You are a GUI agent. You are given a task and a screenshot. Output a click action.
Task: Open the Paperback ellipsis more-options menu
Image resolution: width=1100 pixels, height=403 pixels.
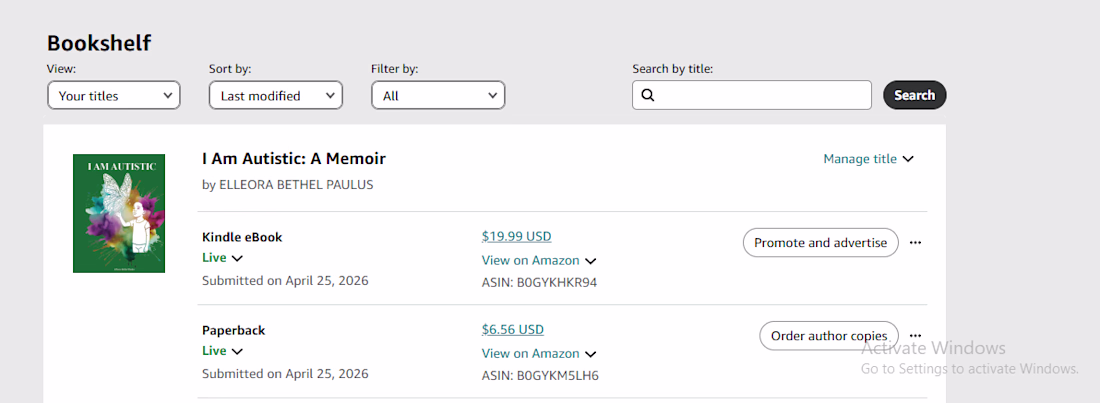[915, 336]
